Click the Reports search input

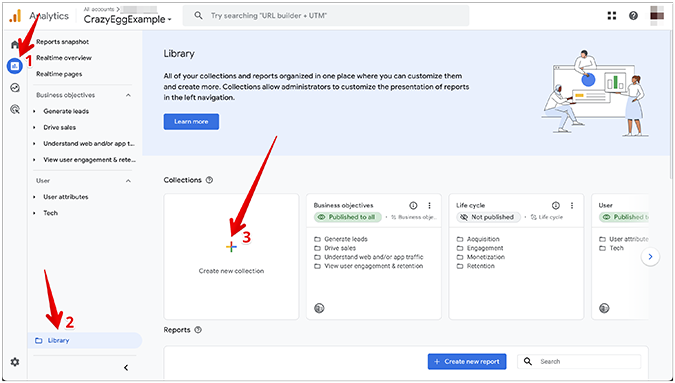pos(579,361)
